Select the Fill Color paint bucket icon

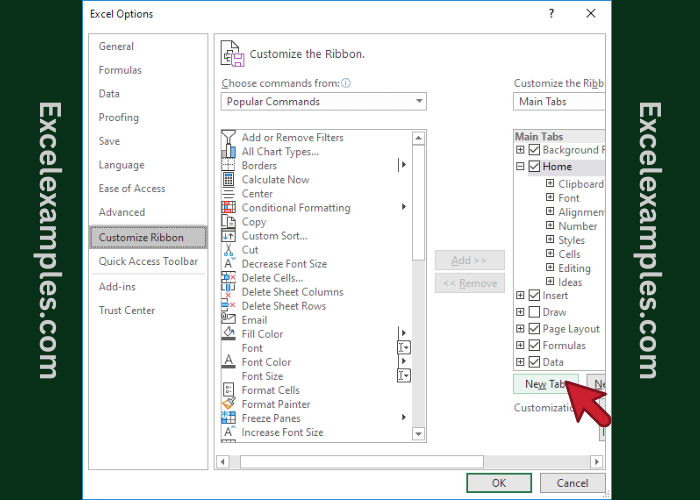(x=229, y=334)
